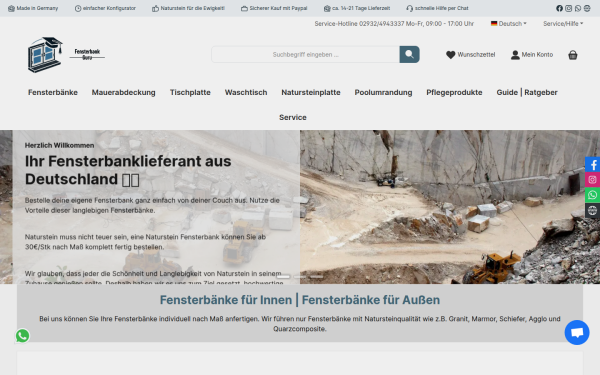600x375 pixels.
Task: Click the Service-Hotline phone number text
Action: click(x=394, y=24)
